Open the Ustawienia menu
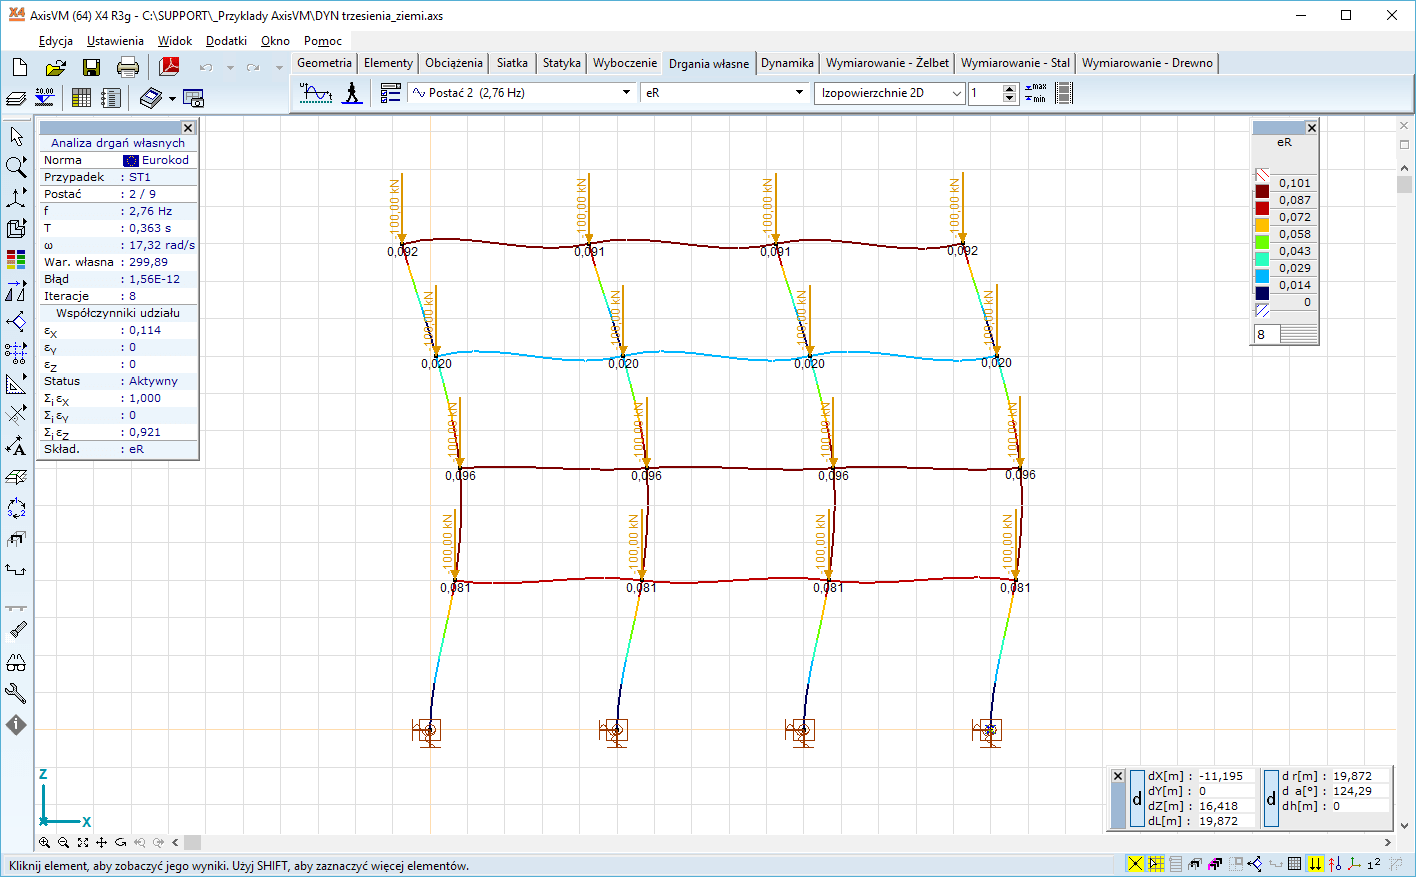The width and height of the screenshot is (1416, 877). [x=115, y=41]
